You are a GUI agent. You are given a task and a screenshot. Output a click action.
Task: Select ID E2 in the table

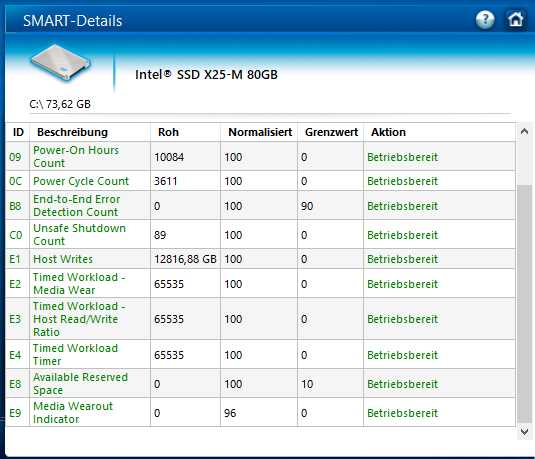pos(15,284)
